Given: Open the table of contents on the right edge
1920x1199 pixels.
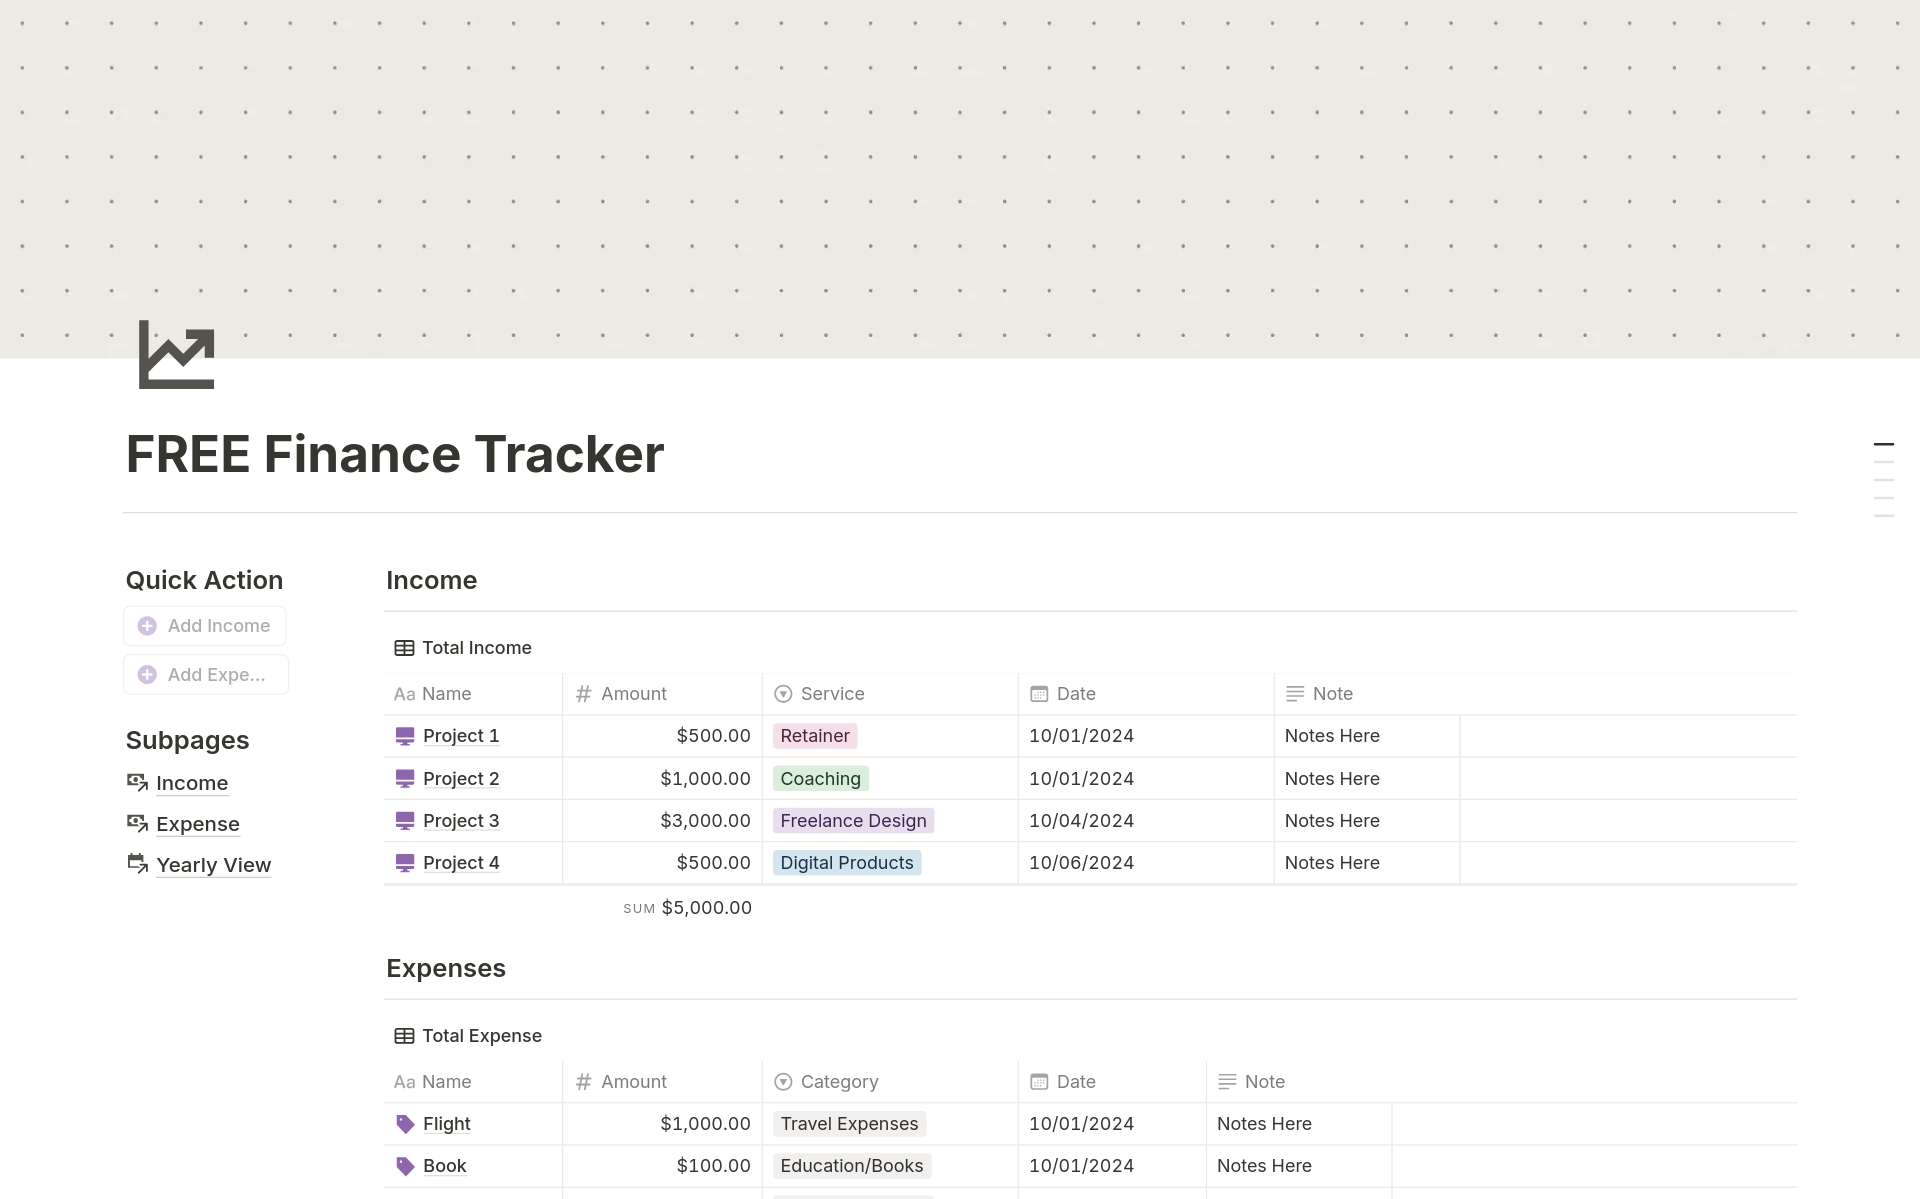Looking at the screenshot, I should pos(1884,478).
